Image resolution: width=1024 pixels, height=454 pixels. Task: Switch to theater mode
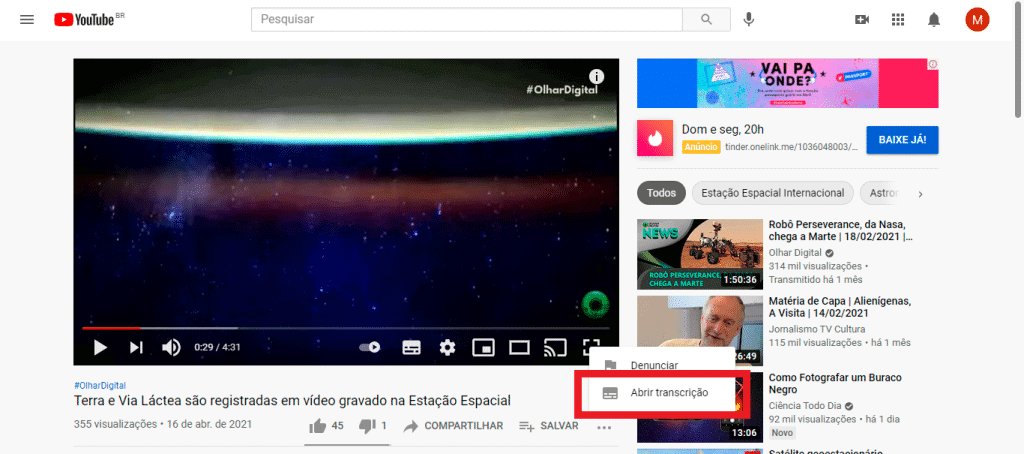(519, 347)
